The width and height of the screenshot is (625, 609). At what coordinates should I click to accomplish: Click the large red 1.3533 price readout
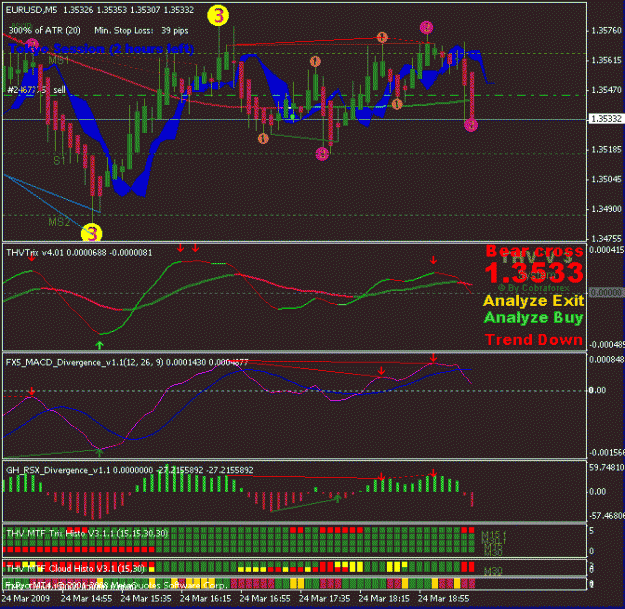pos(534,273)
